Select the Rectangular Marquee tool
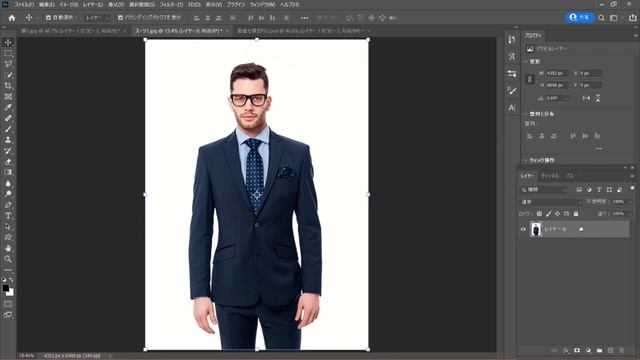Viewport: 640px width, 360px height. [x=8, y=53]
